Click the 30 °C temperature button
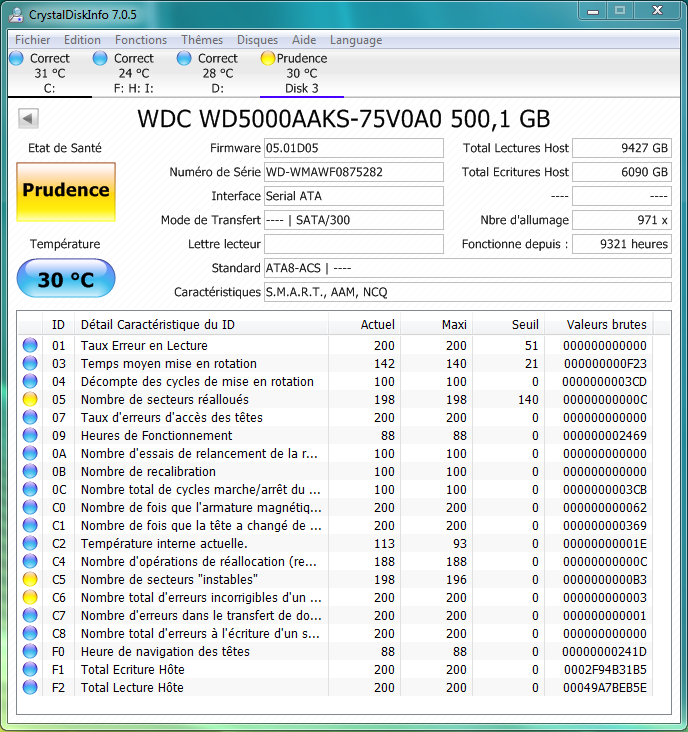This screenshot has width=688, height=732. 66,279
